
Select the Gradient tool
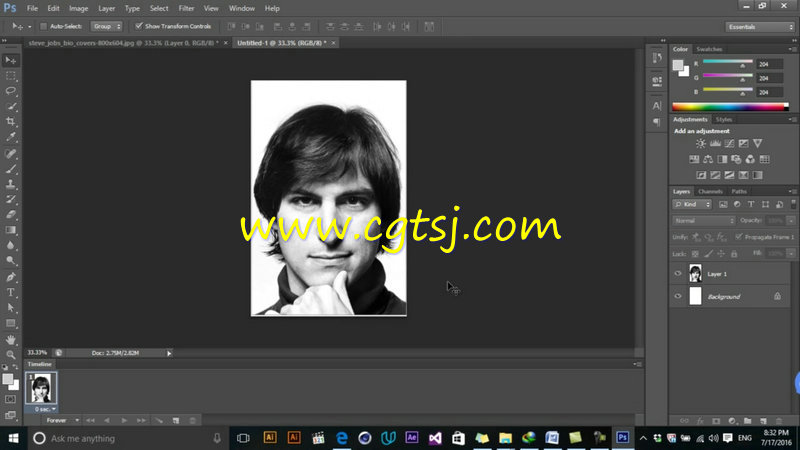point(11,230)
